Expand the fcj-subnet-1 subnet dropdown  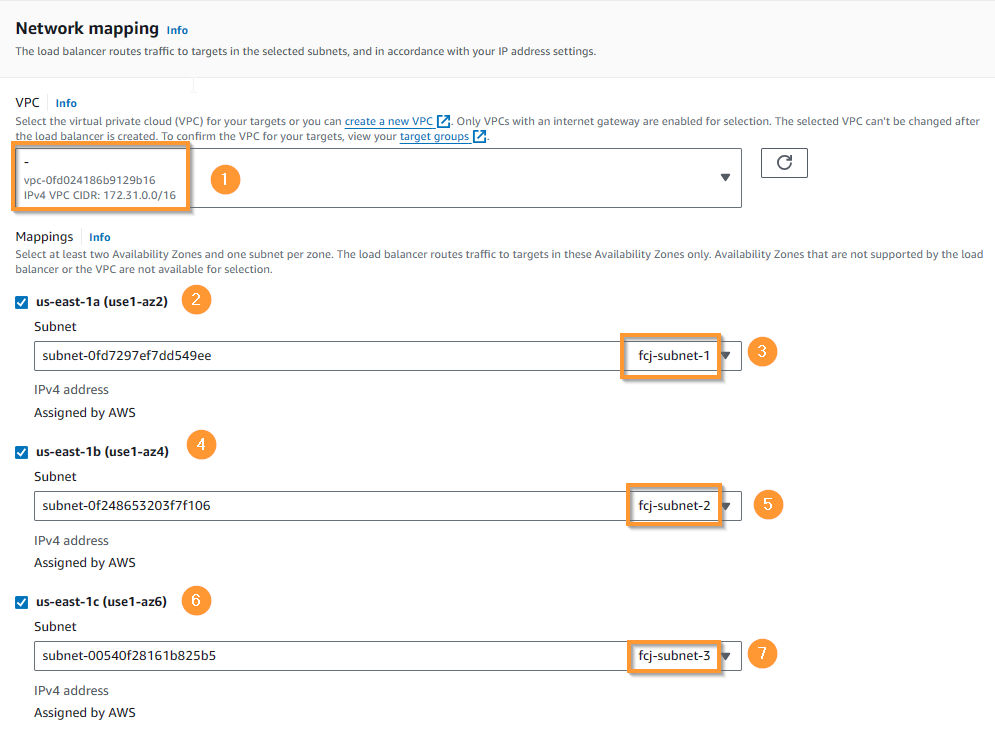point(727,356)
